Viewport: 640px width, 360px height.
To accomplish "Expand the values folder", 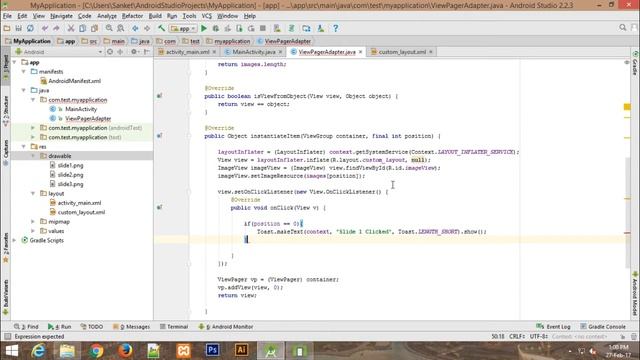I will tap(33, 231).
